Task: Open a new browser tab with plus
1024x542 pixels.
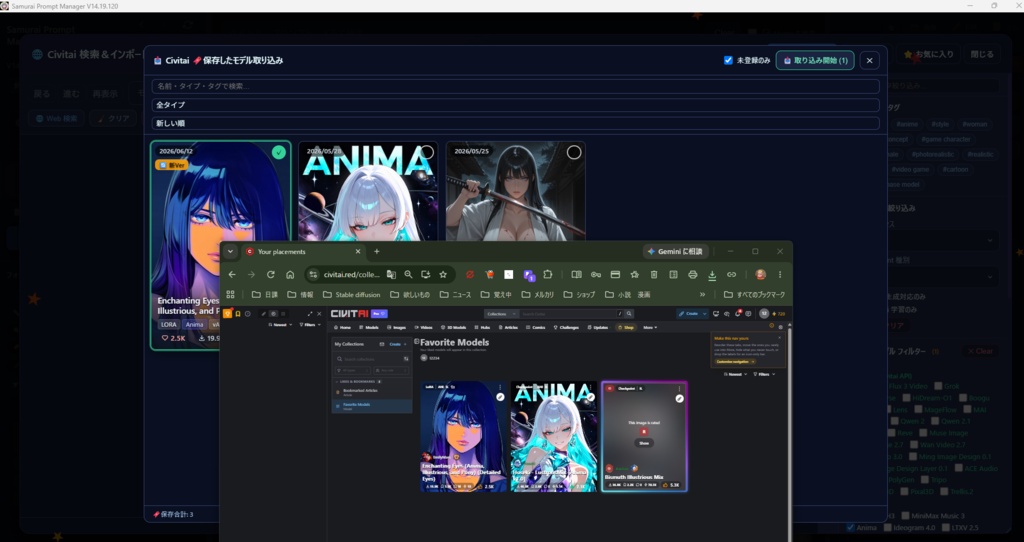Action: [x=376, y=251]
